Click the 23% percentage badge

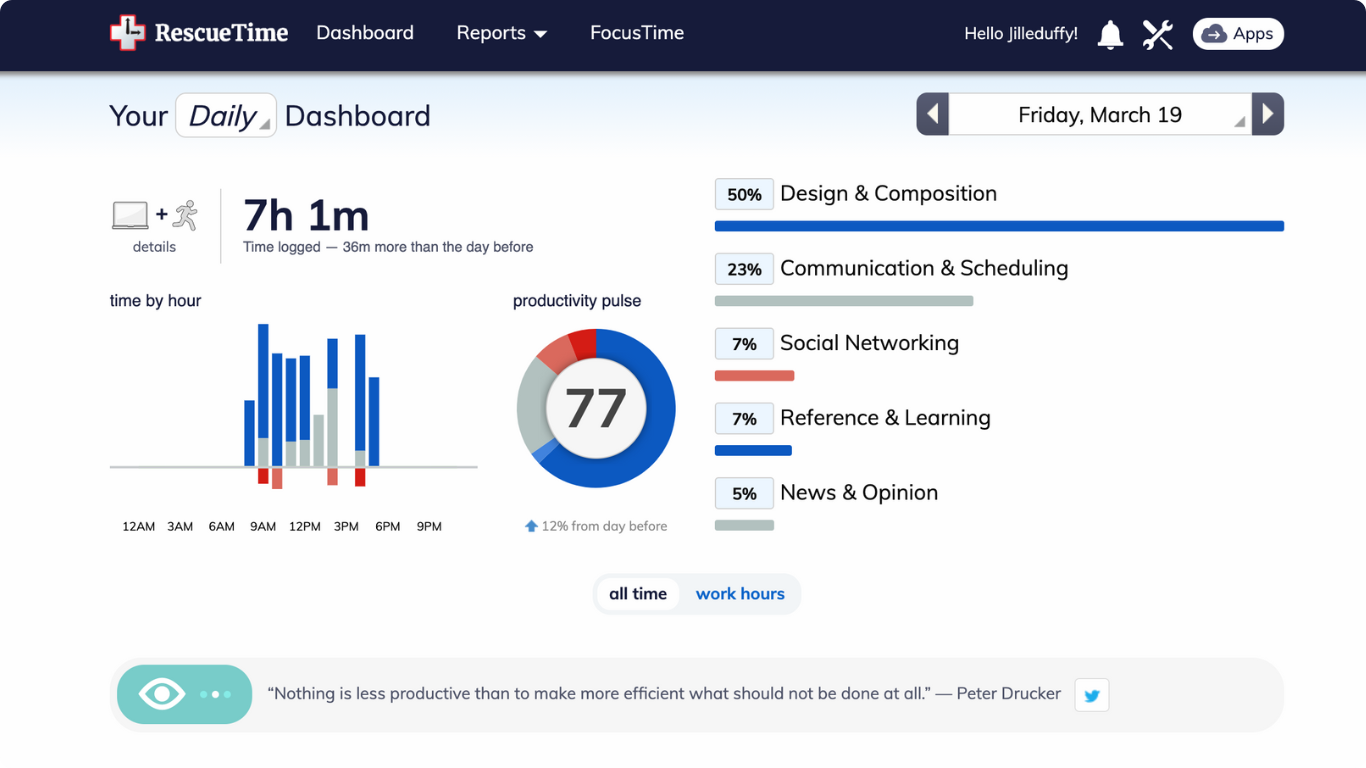coord(744,269)
